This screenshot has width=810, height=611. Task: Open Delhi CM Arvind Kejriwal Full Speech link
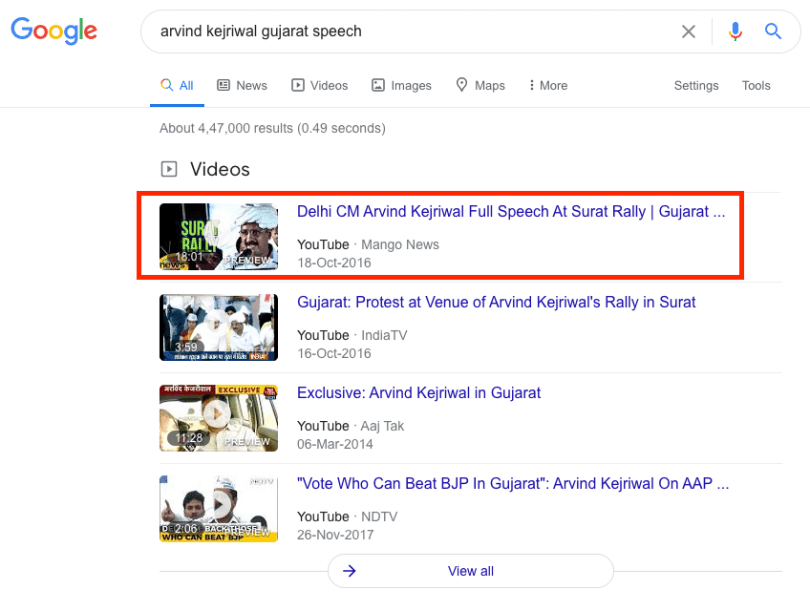[x=511, y=212]
